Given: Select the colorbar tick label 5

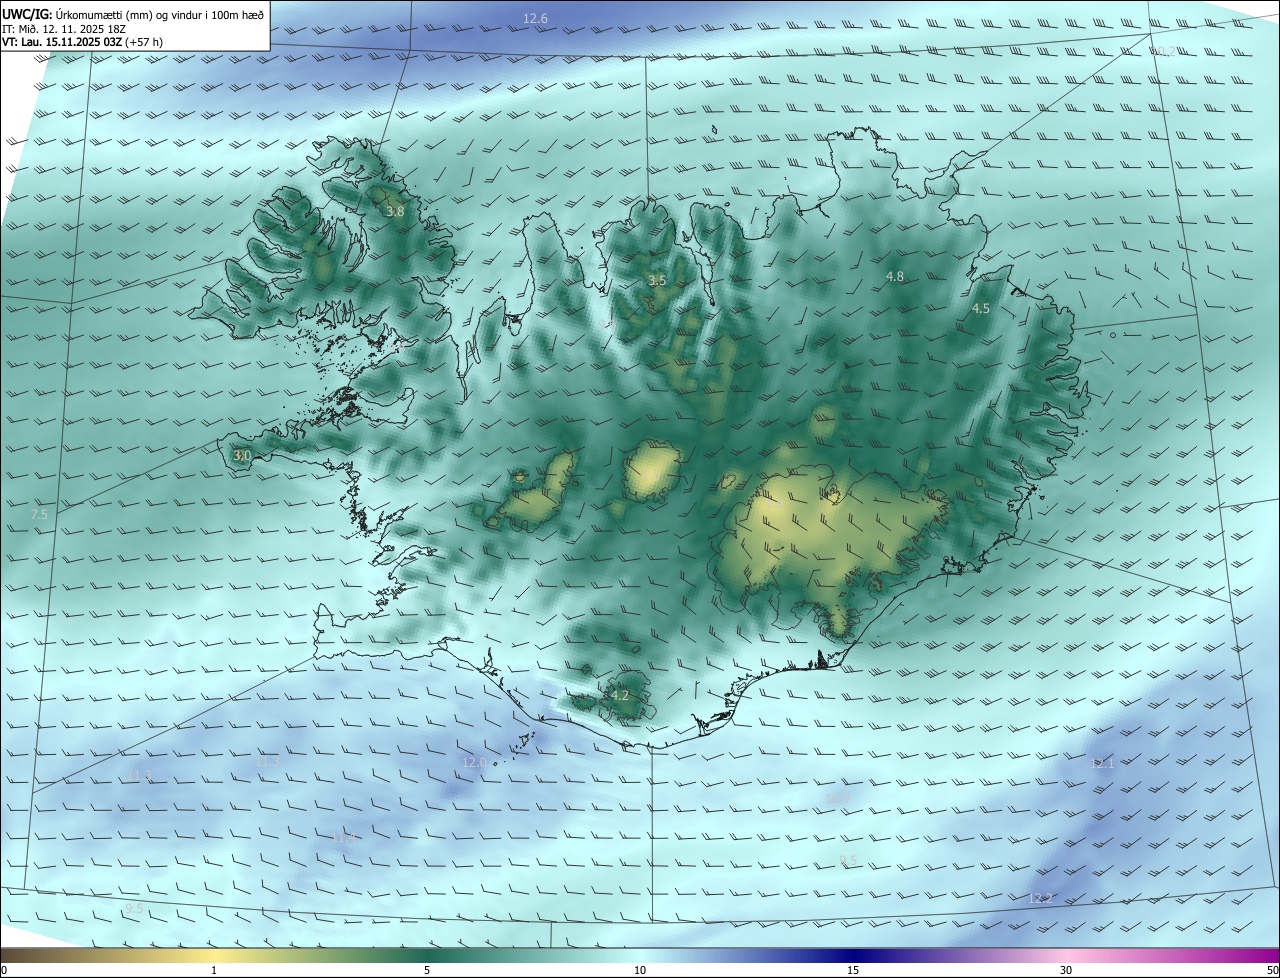Looking at the screenshot, I should tap(427, 970).
